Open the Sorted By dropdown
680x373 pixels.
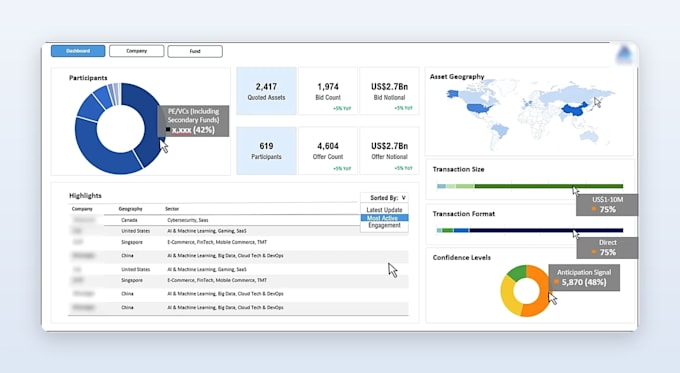[x=384, y=198]
